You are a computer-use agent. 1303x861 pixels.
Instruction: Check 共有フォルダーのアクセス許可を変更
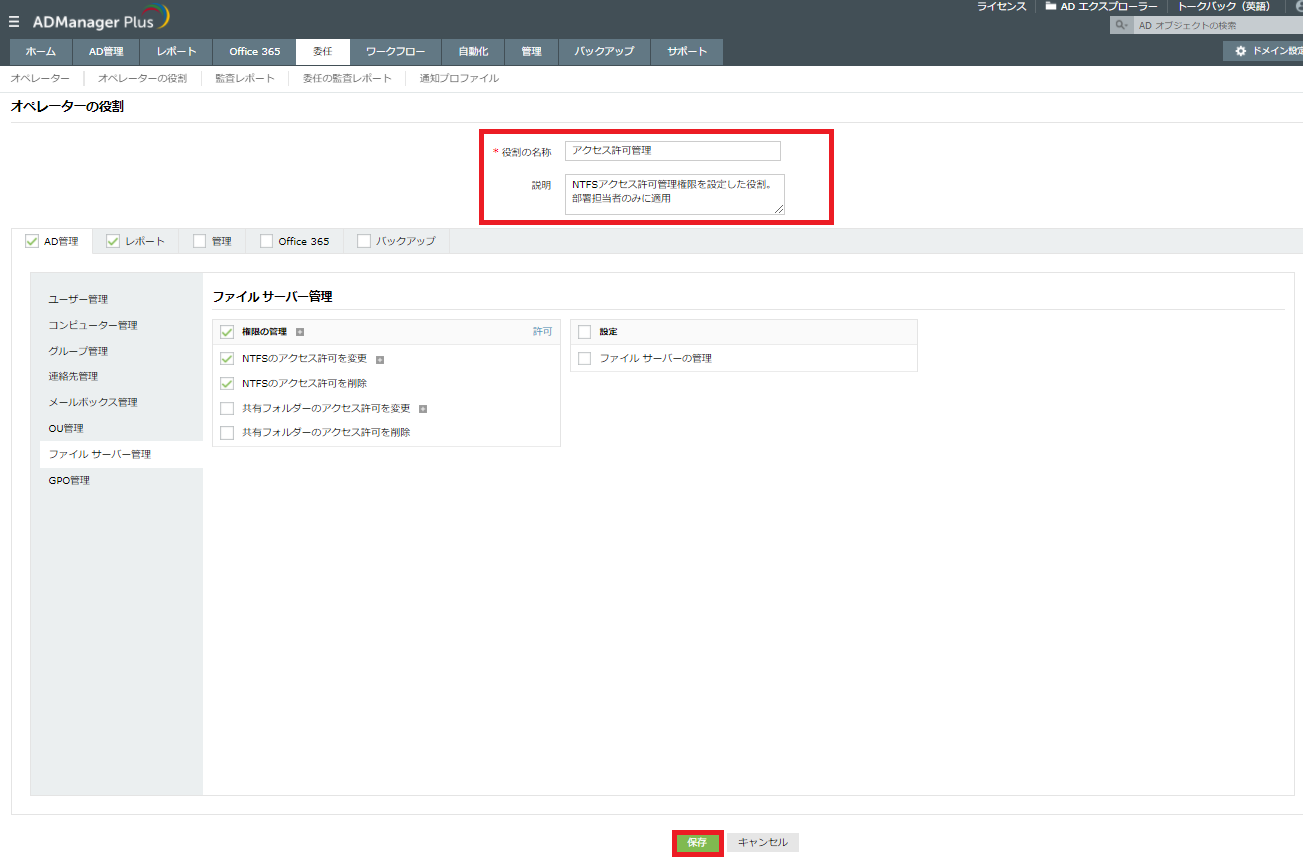point(226,408)
